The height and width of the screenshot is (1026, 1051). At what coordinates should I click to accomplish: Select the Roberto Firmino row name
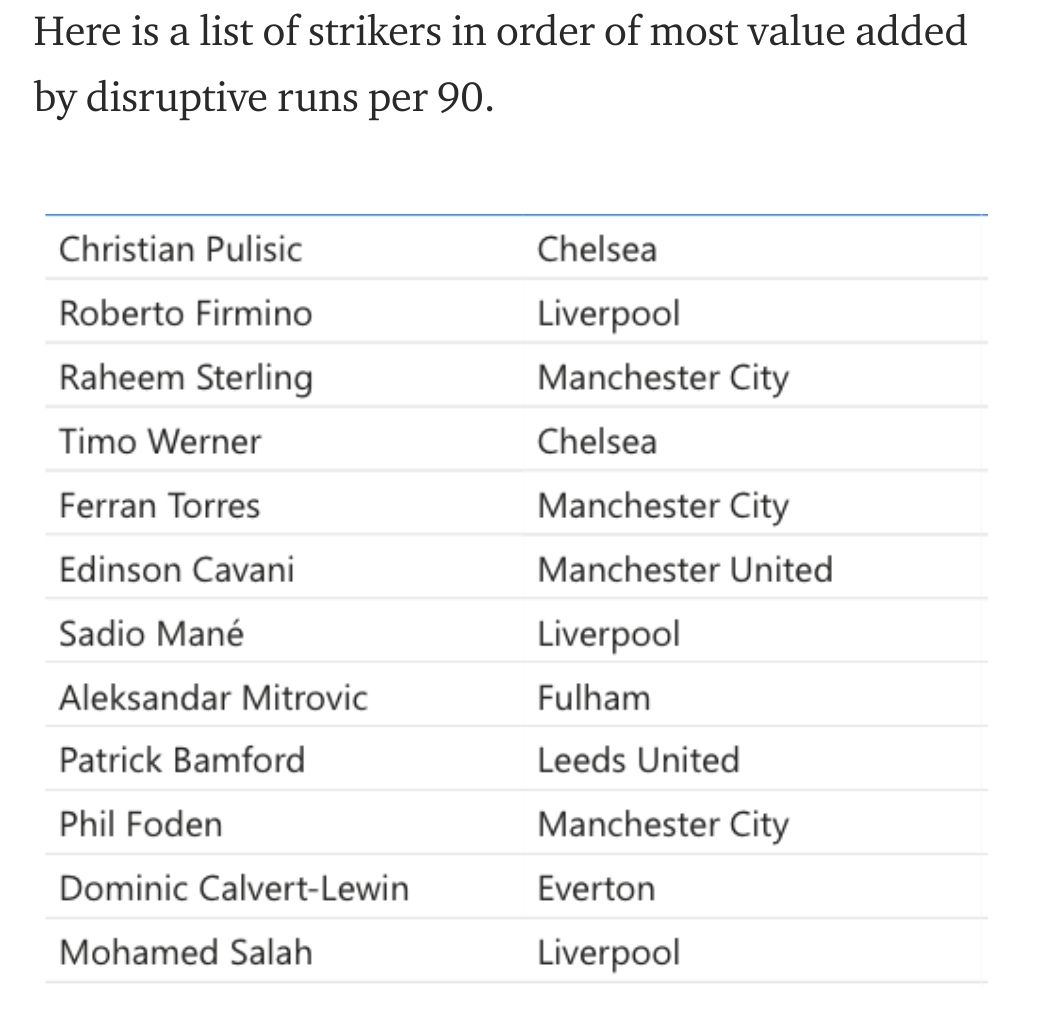(x=185, y=313)
